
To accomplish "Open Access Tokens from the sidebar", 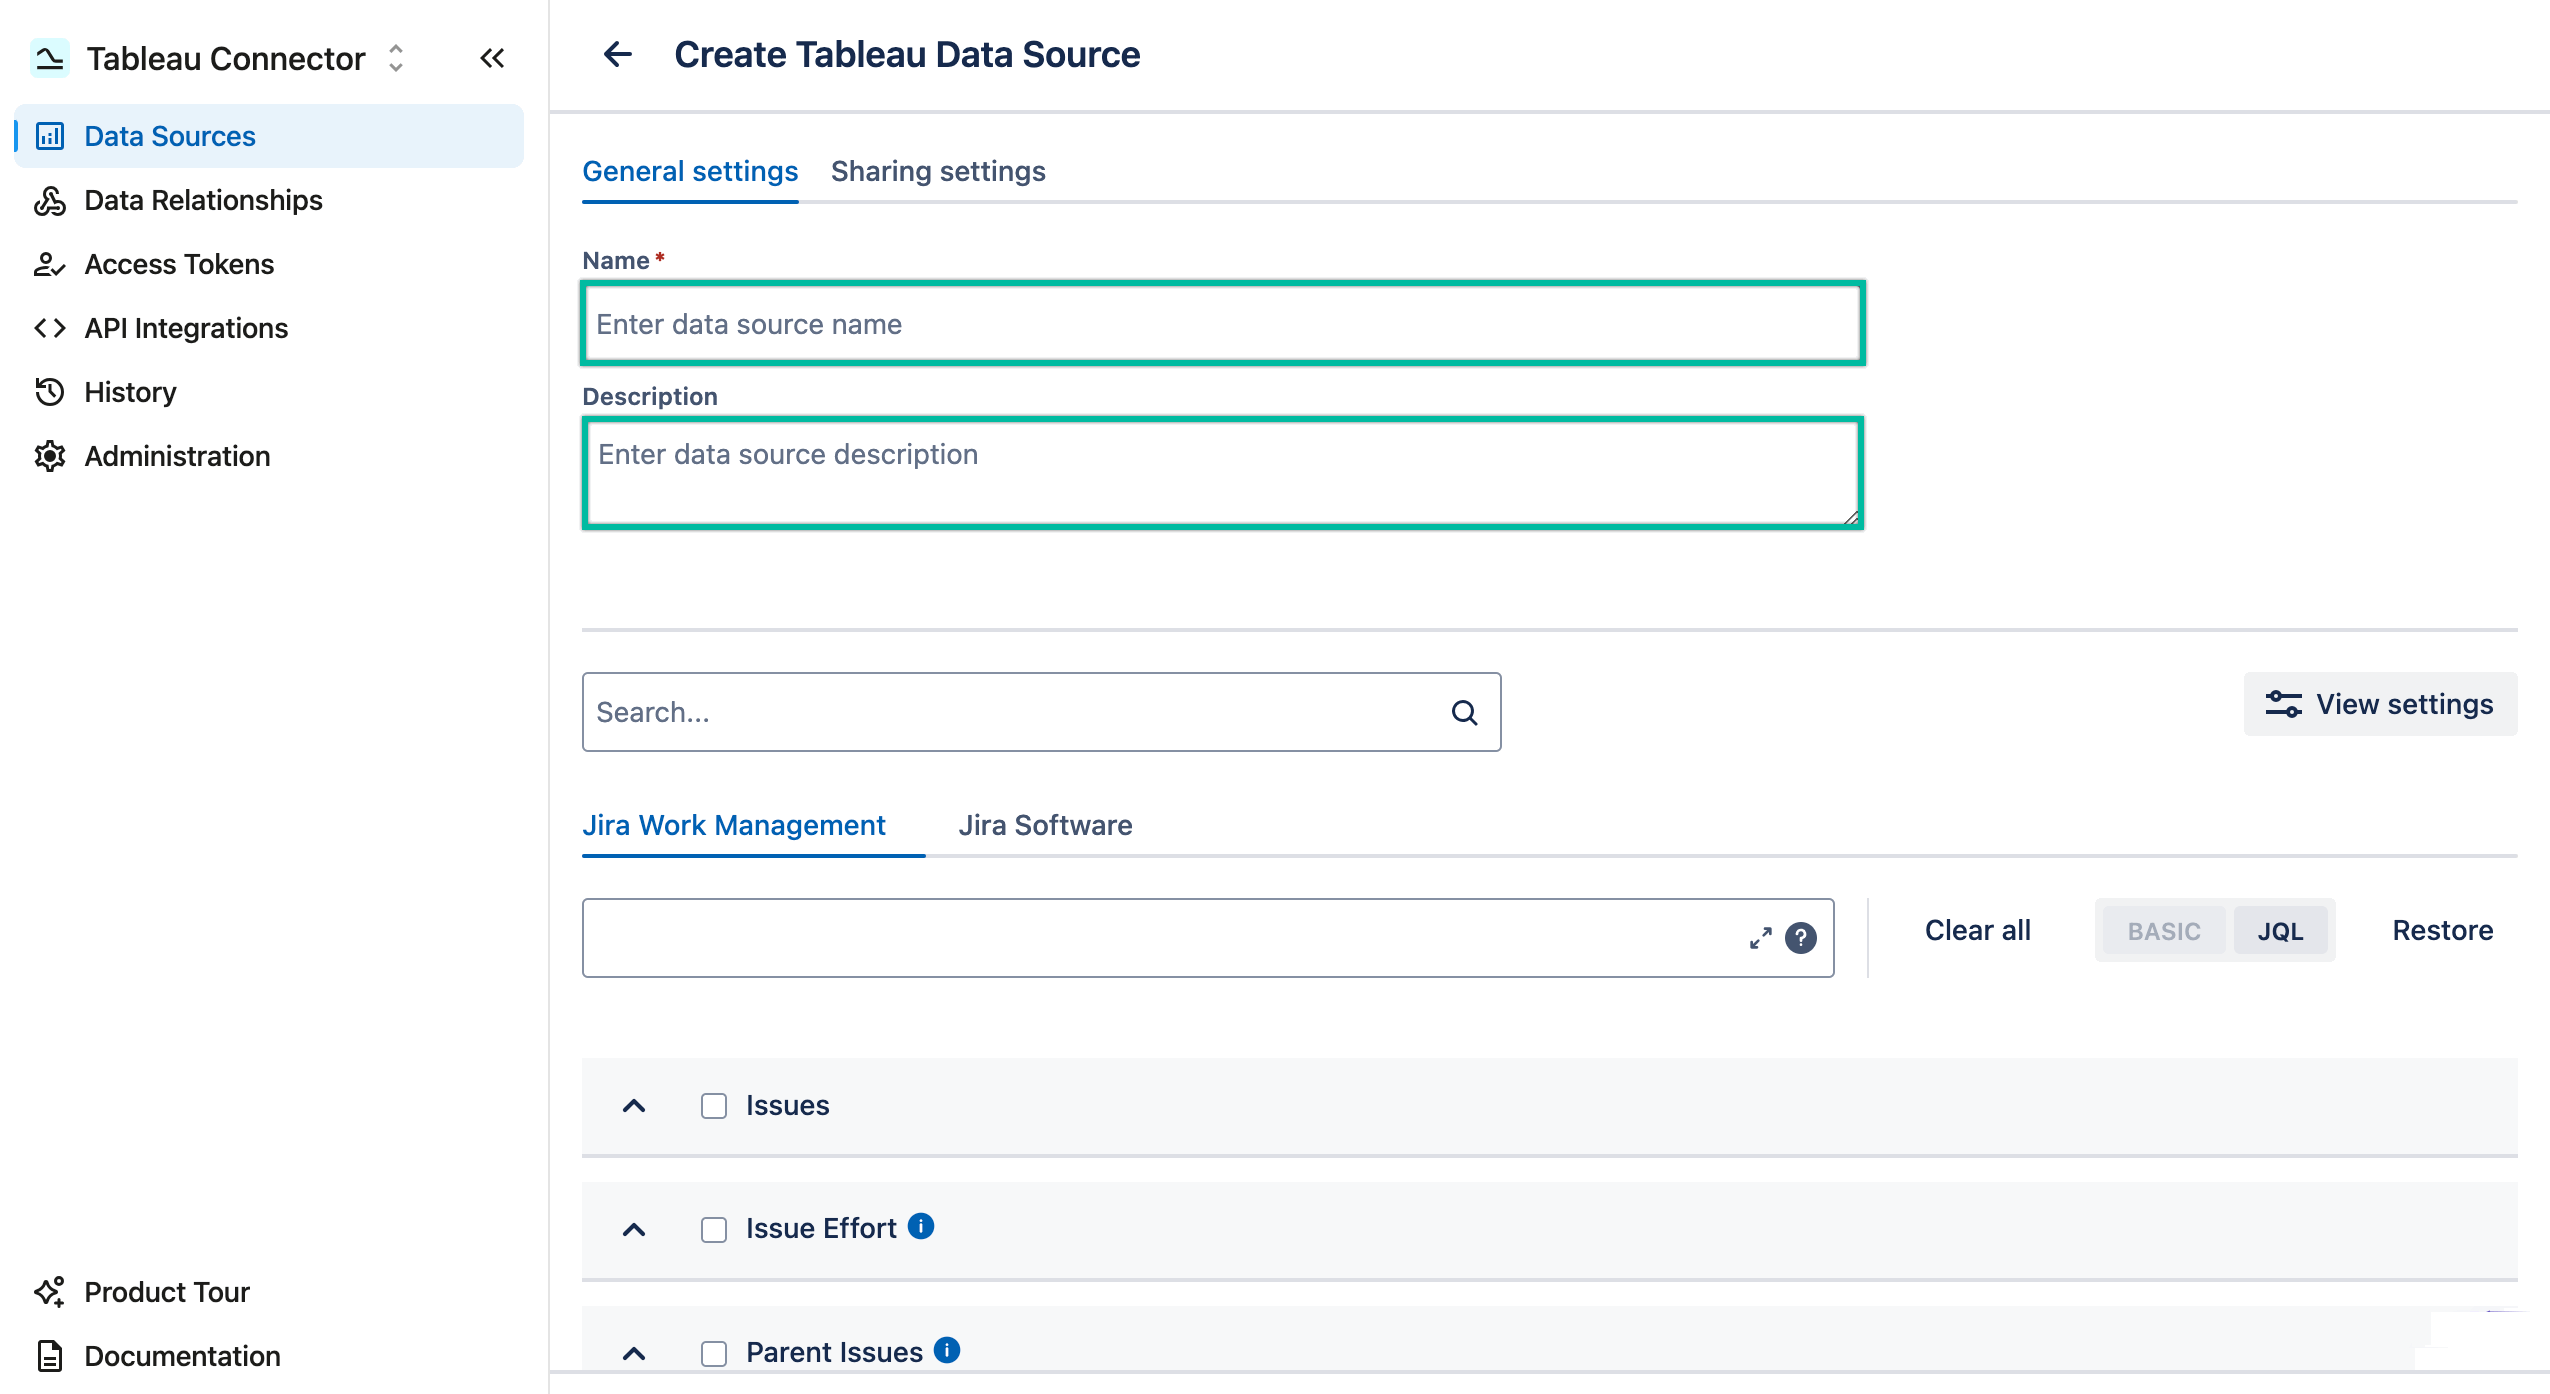I will tap(178, 263).
